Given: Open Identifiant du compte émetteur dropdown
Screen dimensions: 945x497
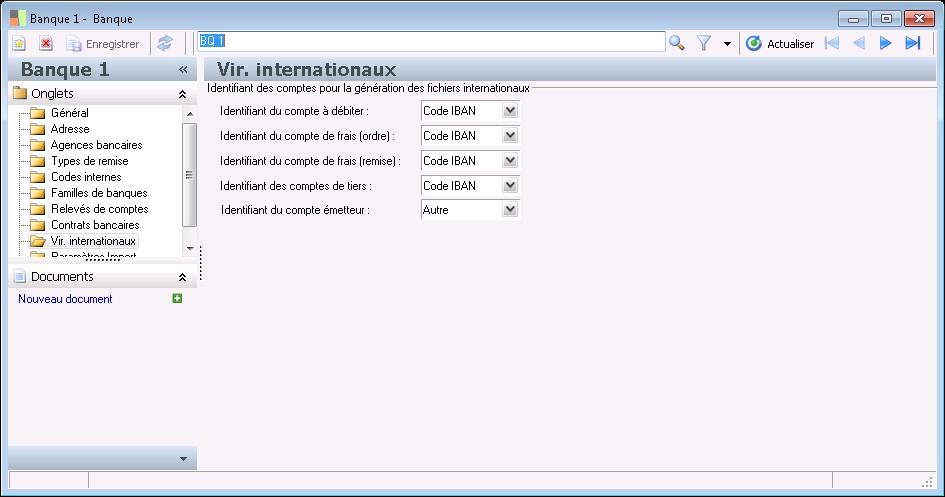Looking at the screenshot, I should point(510,210).
